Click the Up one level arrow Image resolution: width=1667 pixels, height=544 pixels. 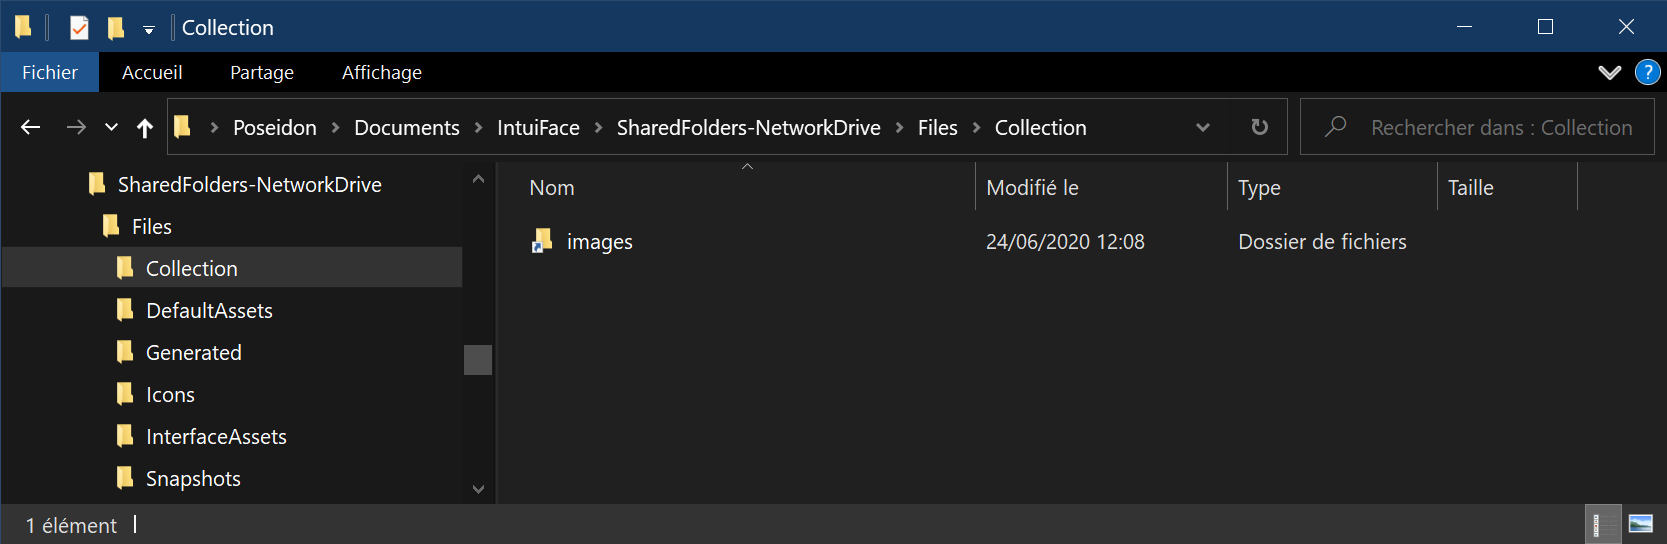[x=145, y=127]
